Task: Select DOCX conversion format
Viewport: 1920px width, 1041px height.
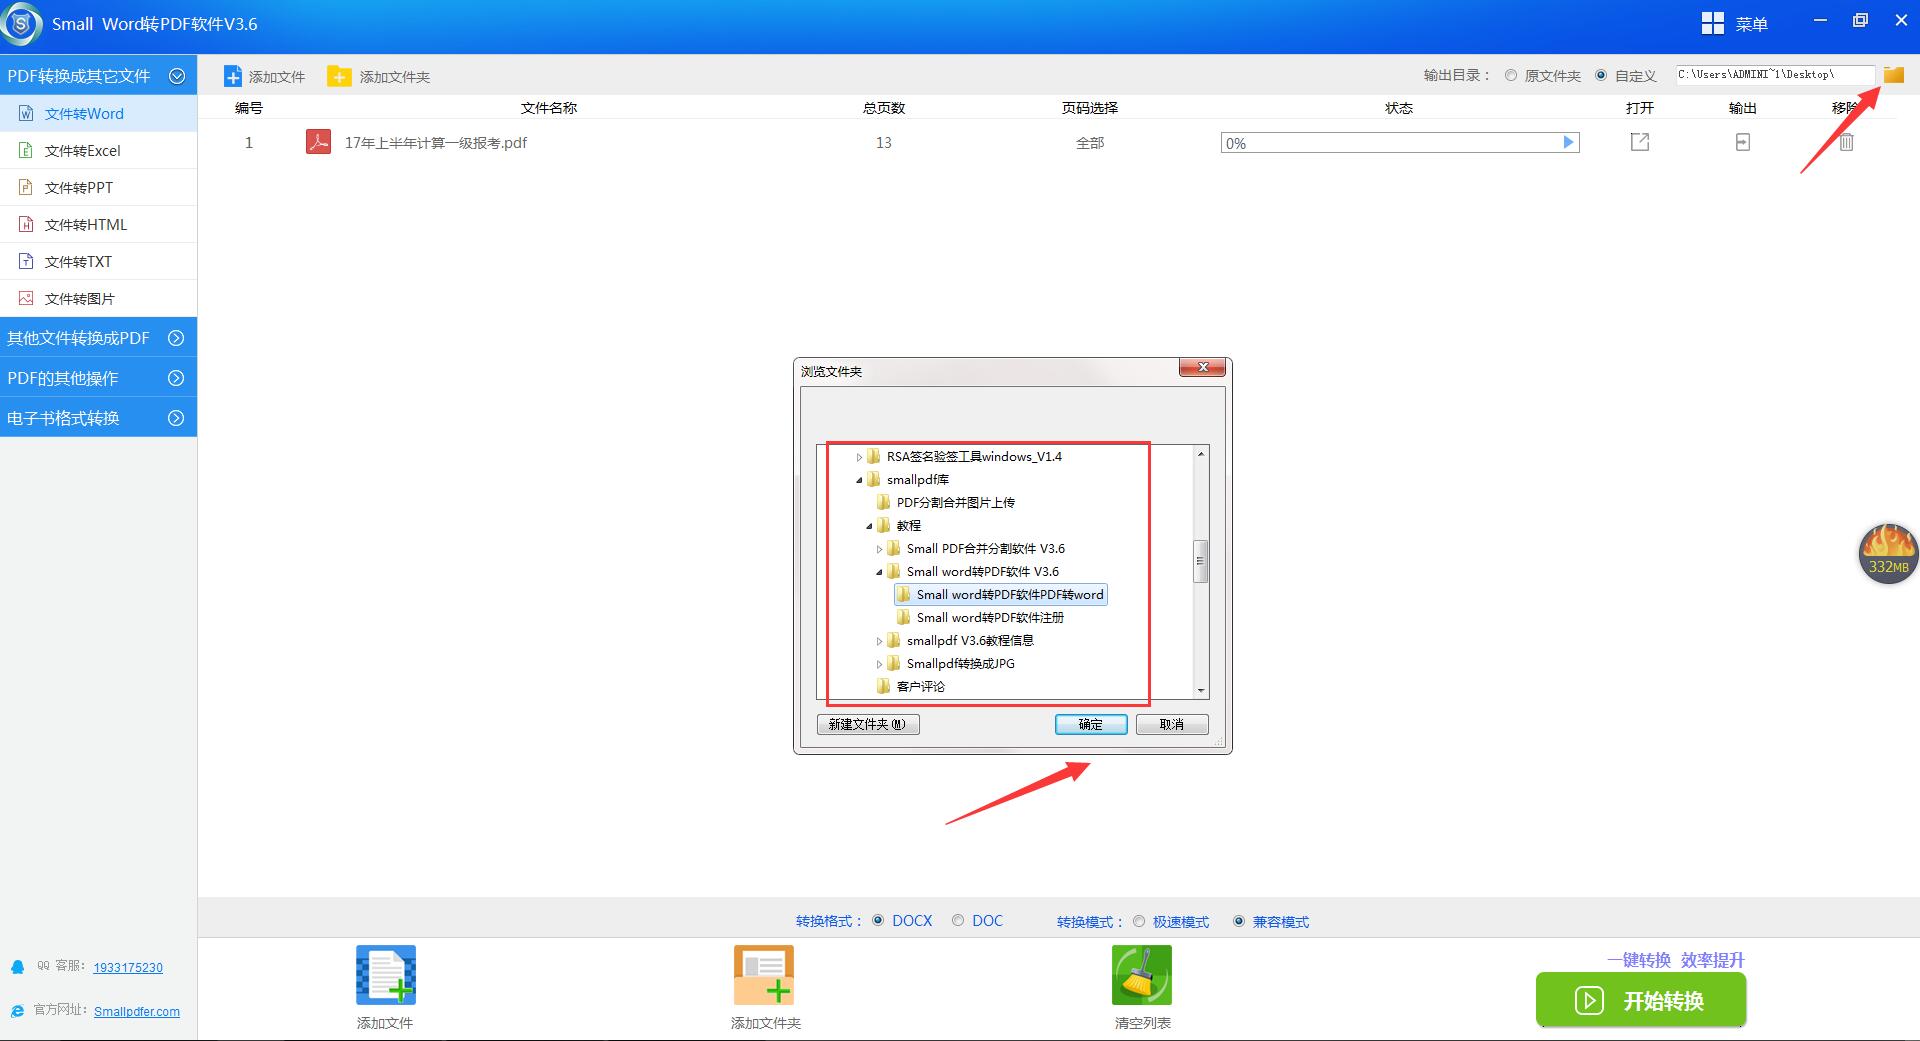Action: (x=878, y=920)
